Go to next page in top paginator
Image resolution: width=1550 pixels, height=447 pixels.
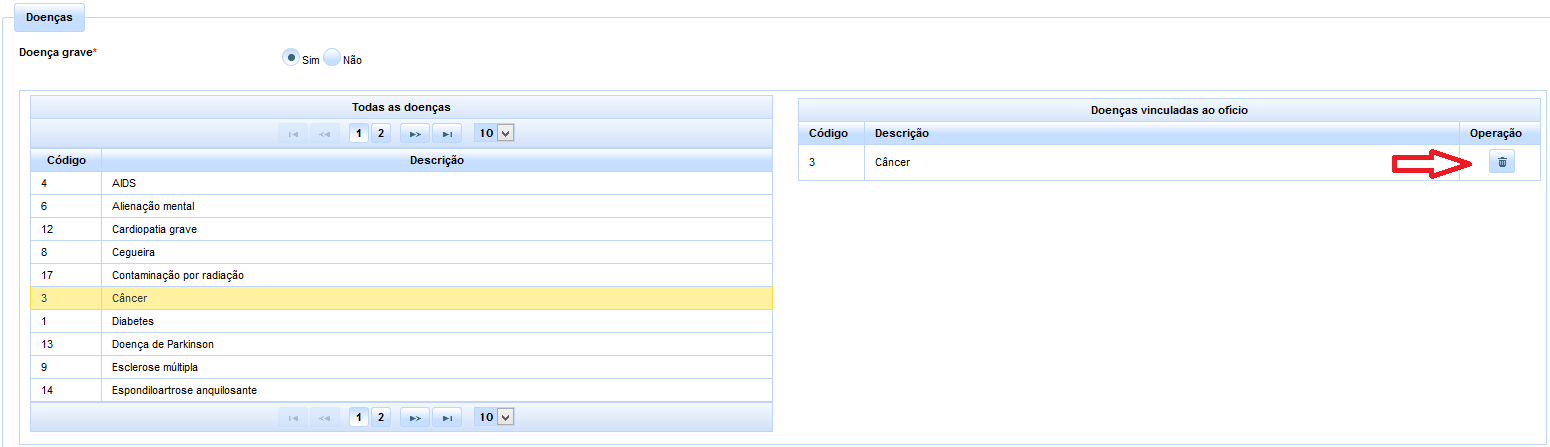click(414, 133)
